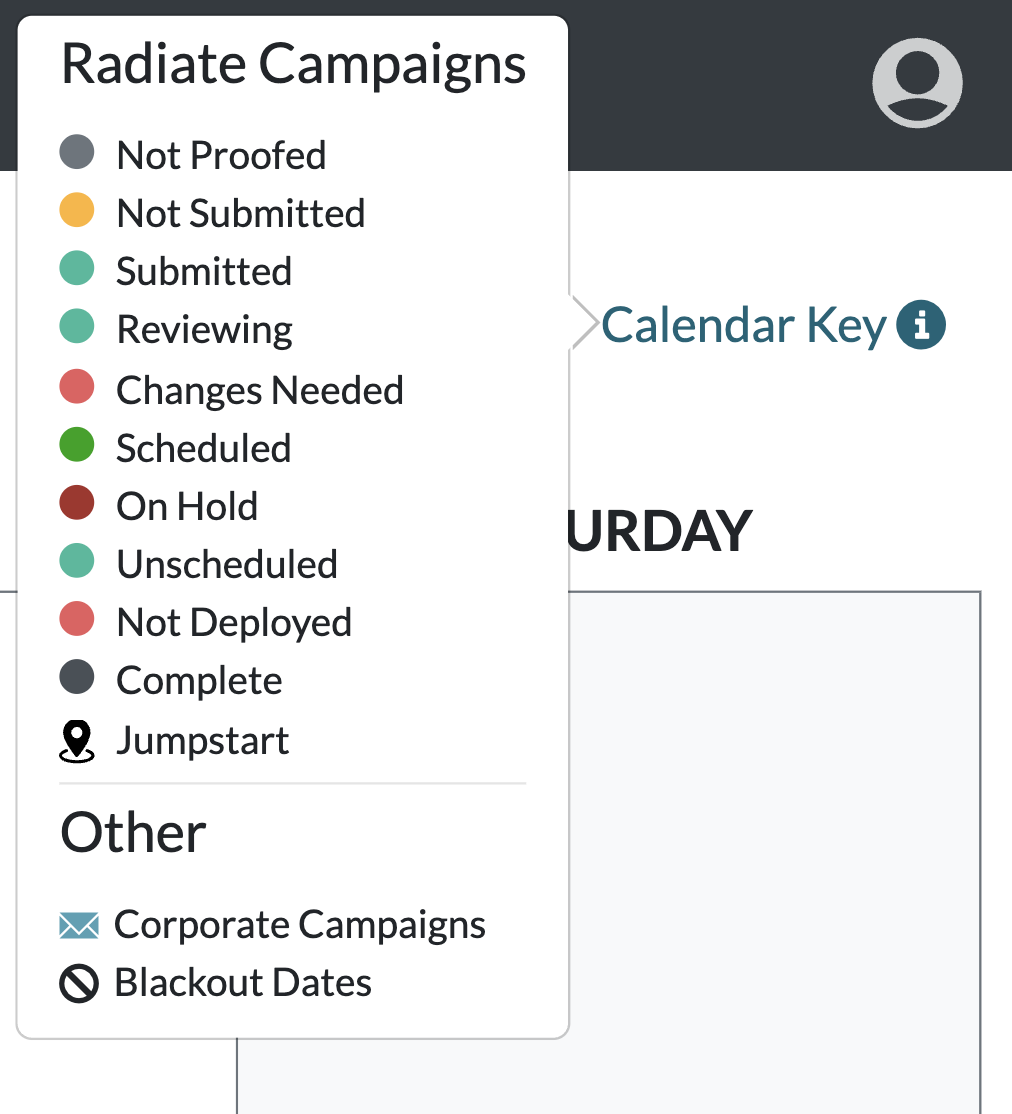Open the user profile avatar icon
The height and width of the screenshot is (1114, 1012).
[917, 83]
